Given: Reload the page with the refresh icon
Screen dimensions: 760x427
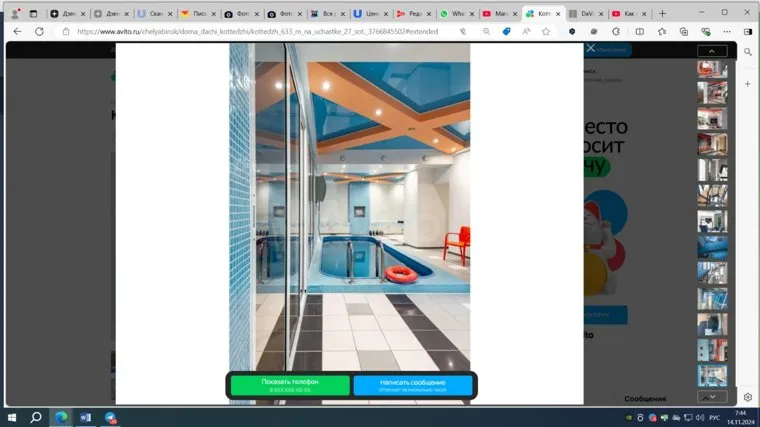Looking at the screenshot, I should [40, 31].
